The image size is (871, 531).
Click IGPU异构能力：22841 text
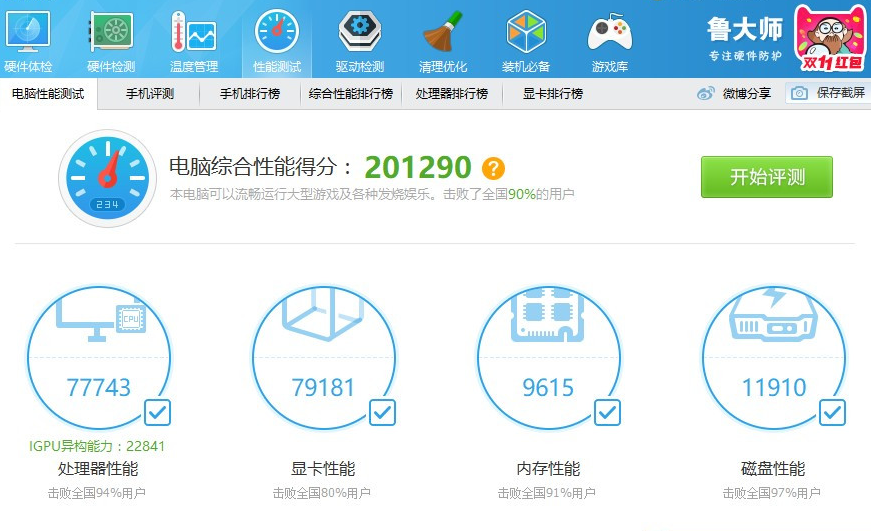[97, 447]
